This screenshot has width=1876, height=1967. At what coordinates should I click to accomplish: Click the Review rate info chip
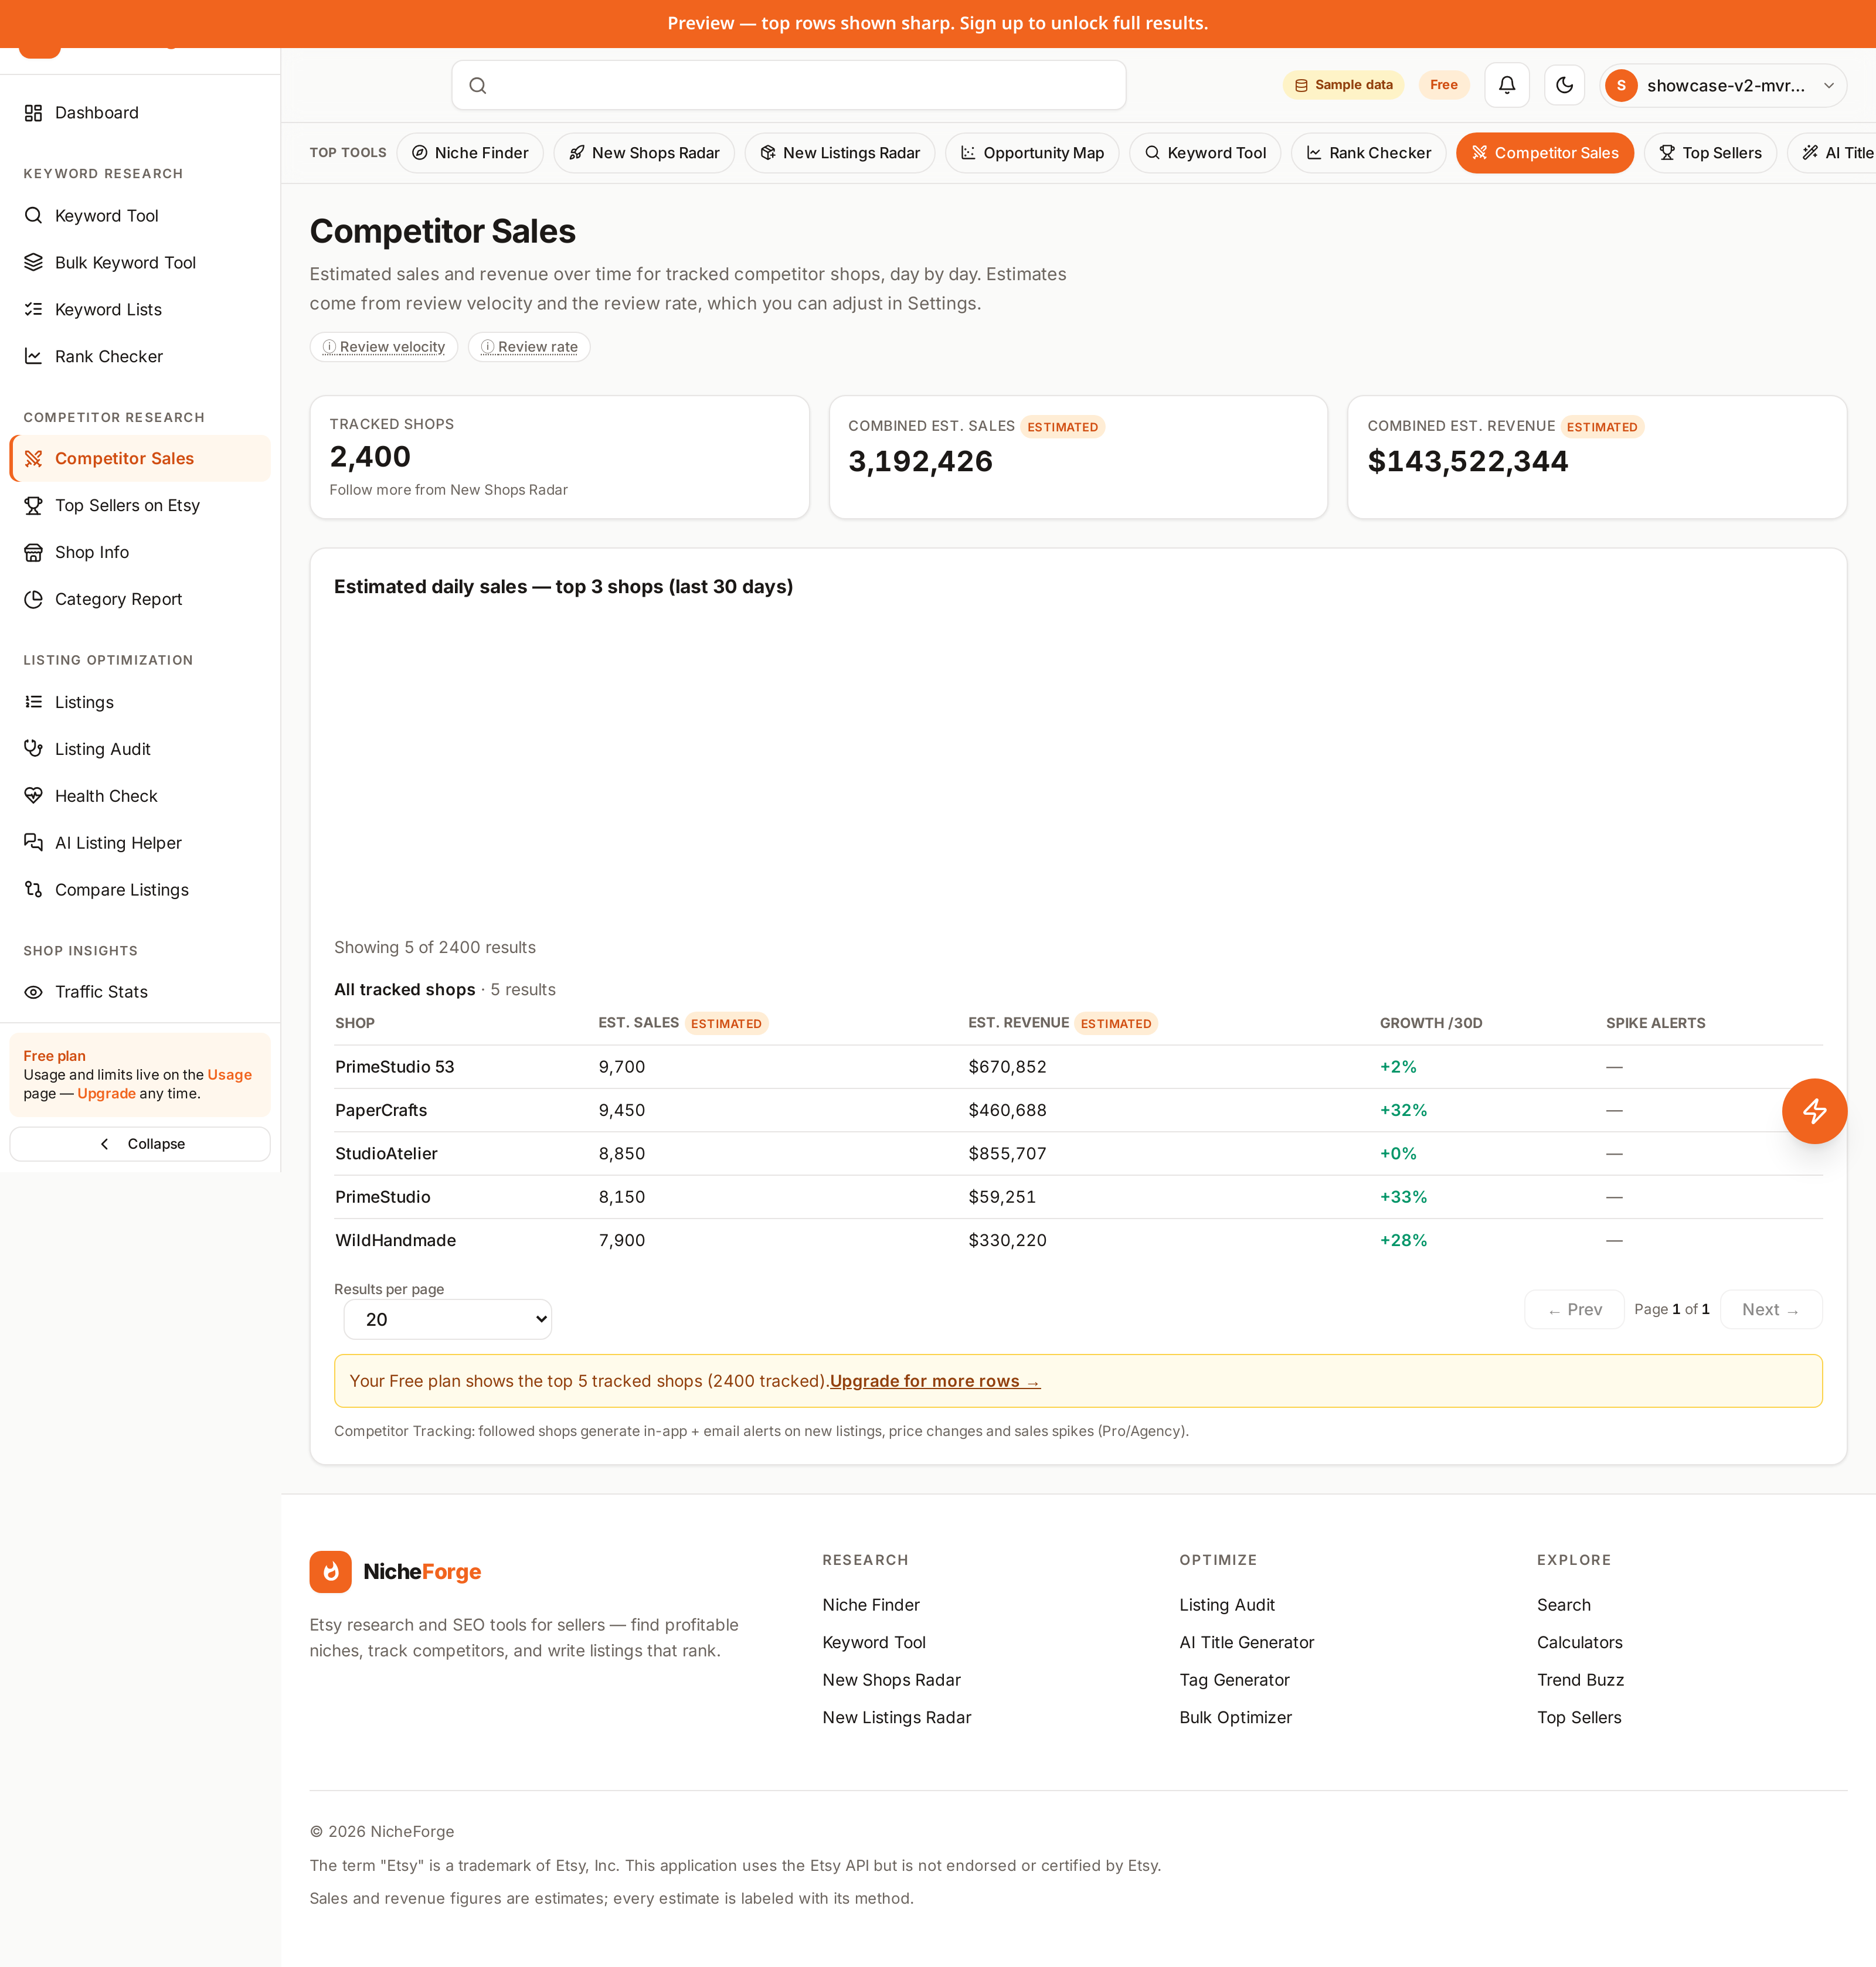tap(529, 348)
